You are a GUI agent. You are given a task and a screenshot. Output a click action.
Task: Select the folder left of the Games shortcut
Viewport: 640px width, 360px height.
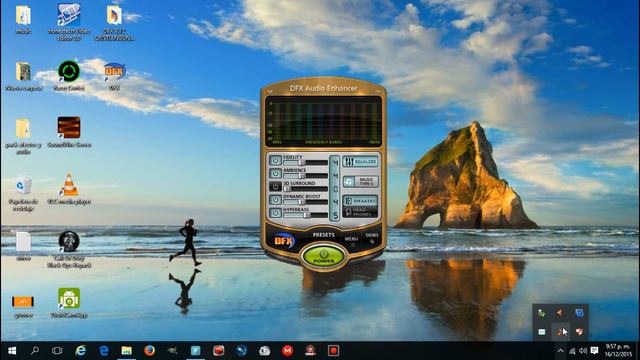coord(23,136)
